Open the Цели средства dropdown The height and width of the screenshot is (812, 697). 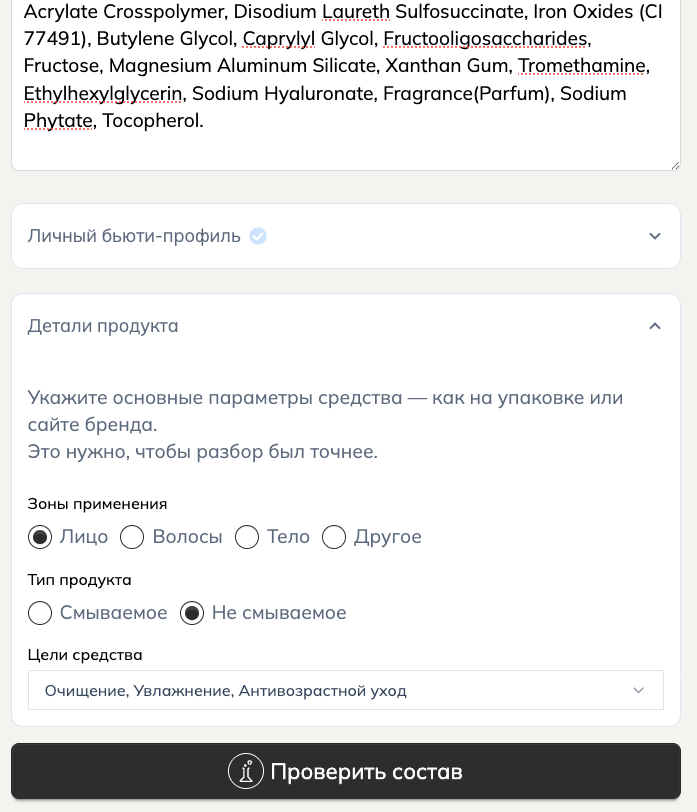pyautogui.click(x=346, y=690)
